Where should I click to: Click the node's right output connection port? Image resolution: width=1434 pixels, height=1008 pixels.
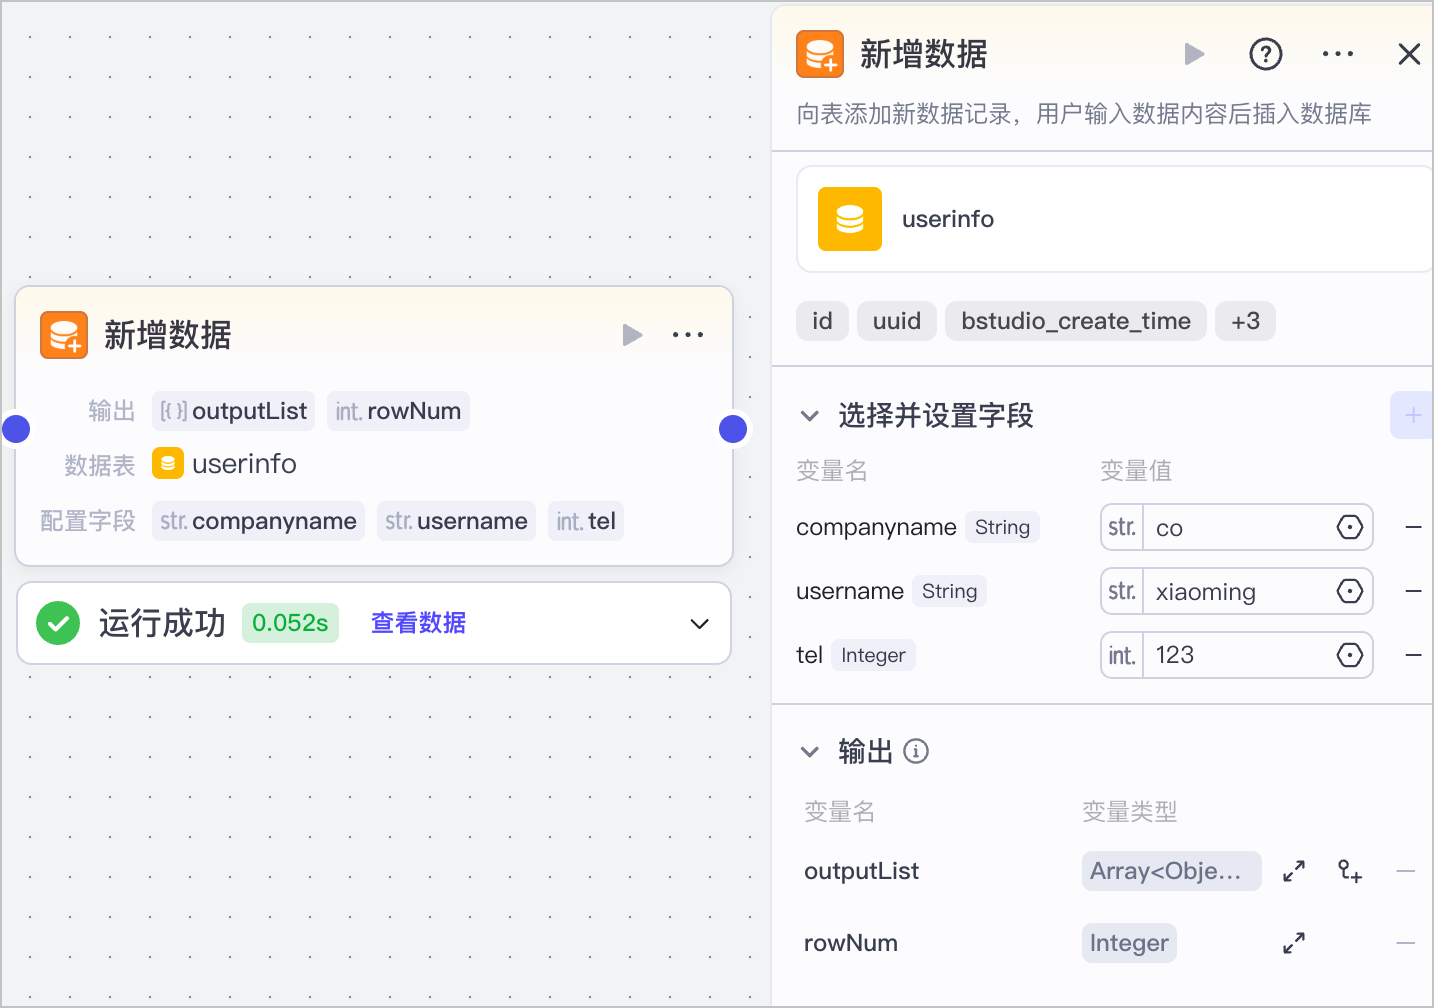click(733, 429)
